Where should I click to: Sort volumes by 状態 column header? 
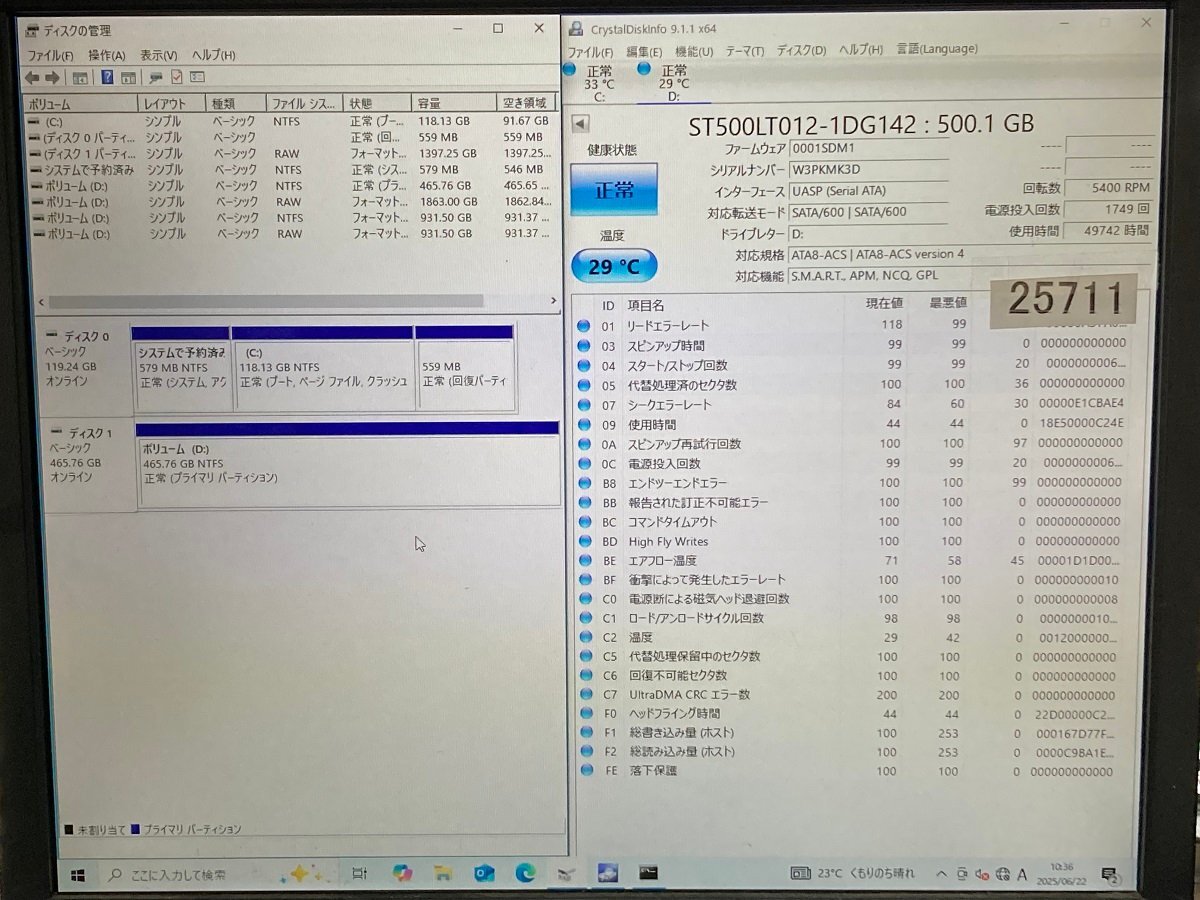click(378, 103)
